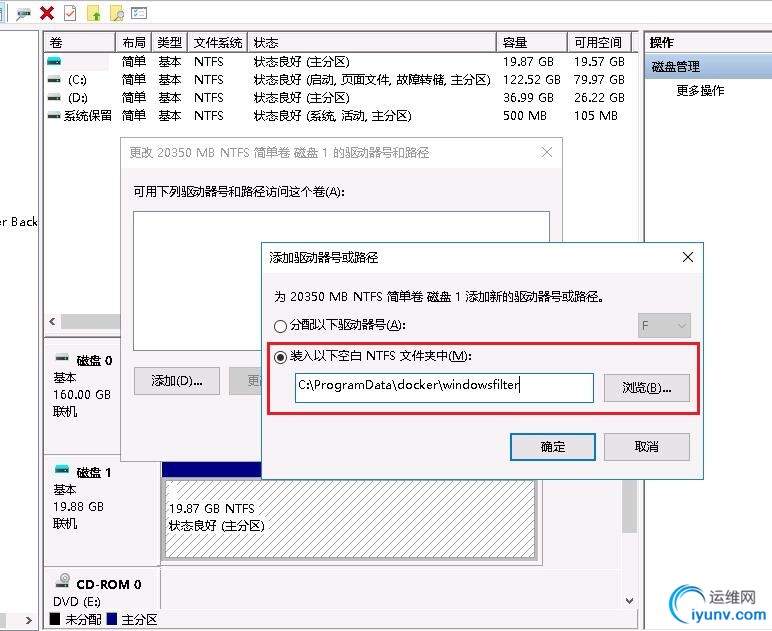The image size is (772, 631).
Task: Sort by the 状态 column header
Action: (x=372, y=43)
